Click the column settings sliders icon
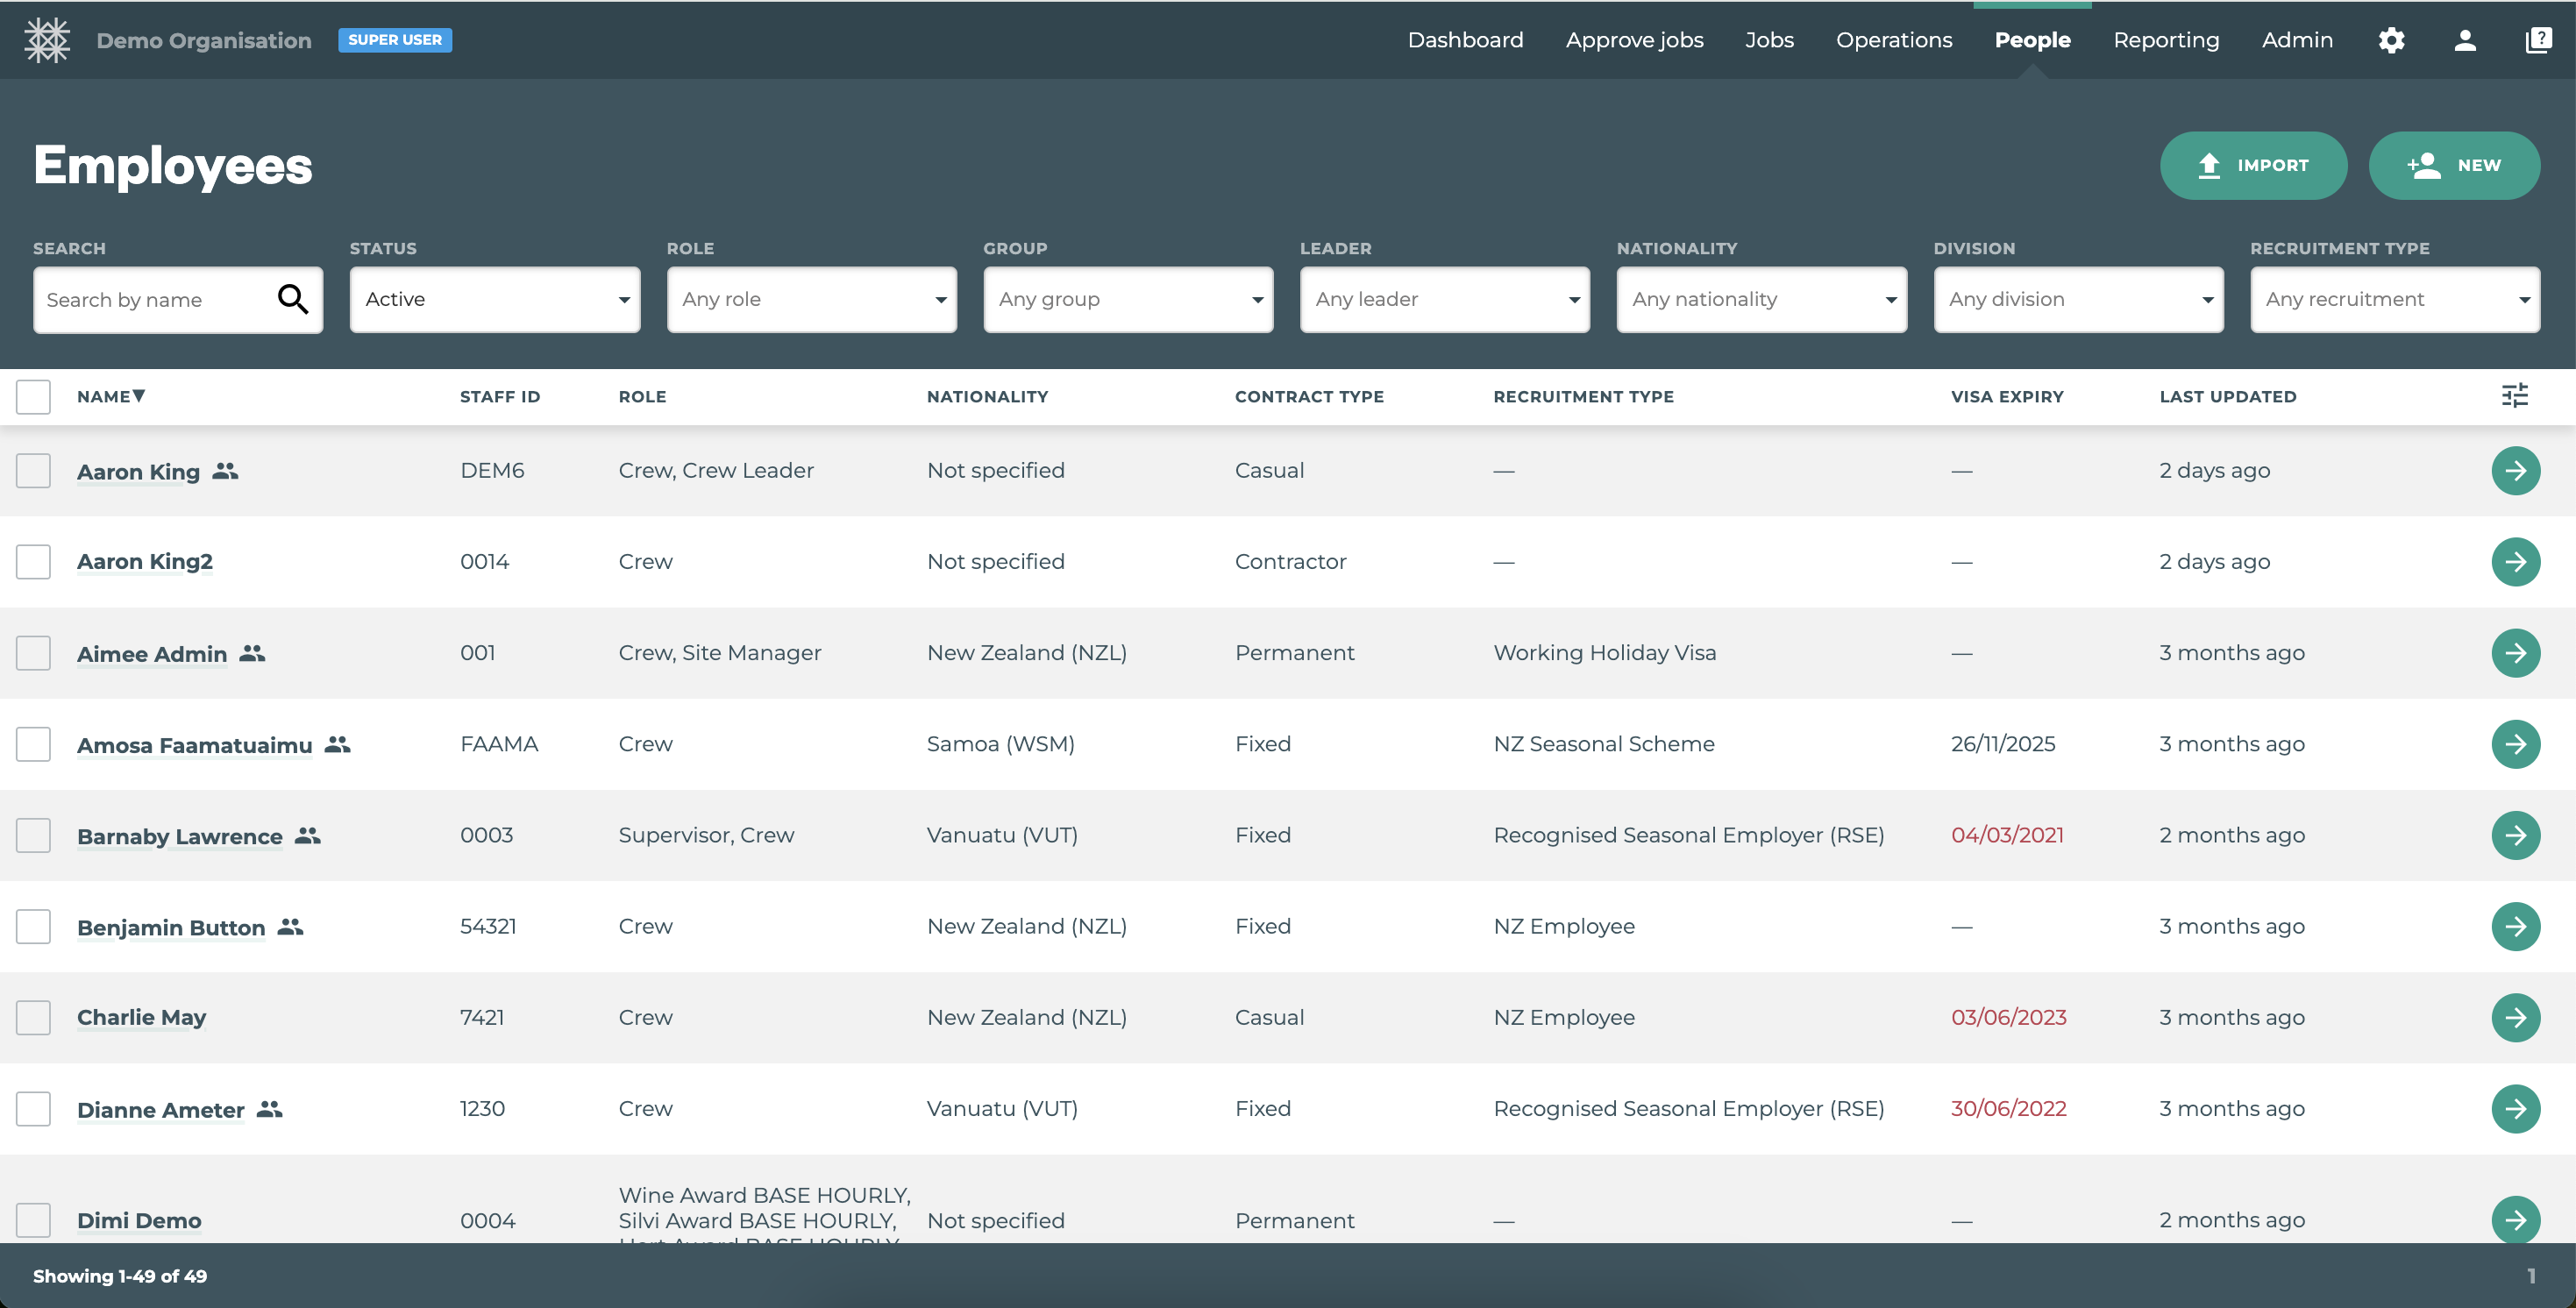 coord(2514,396)
